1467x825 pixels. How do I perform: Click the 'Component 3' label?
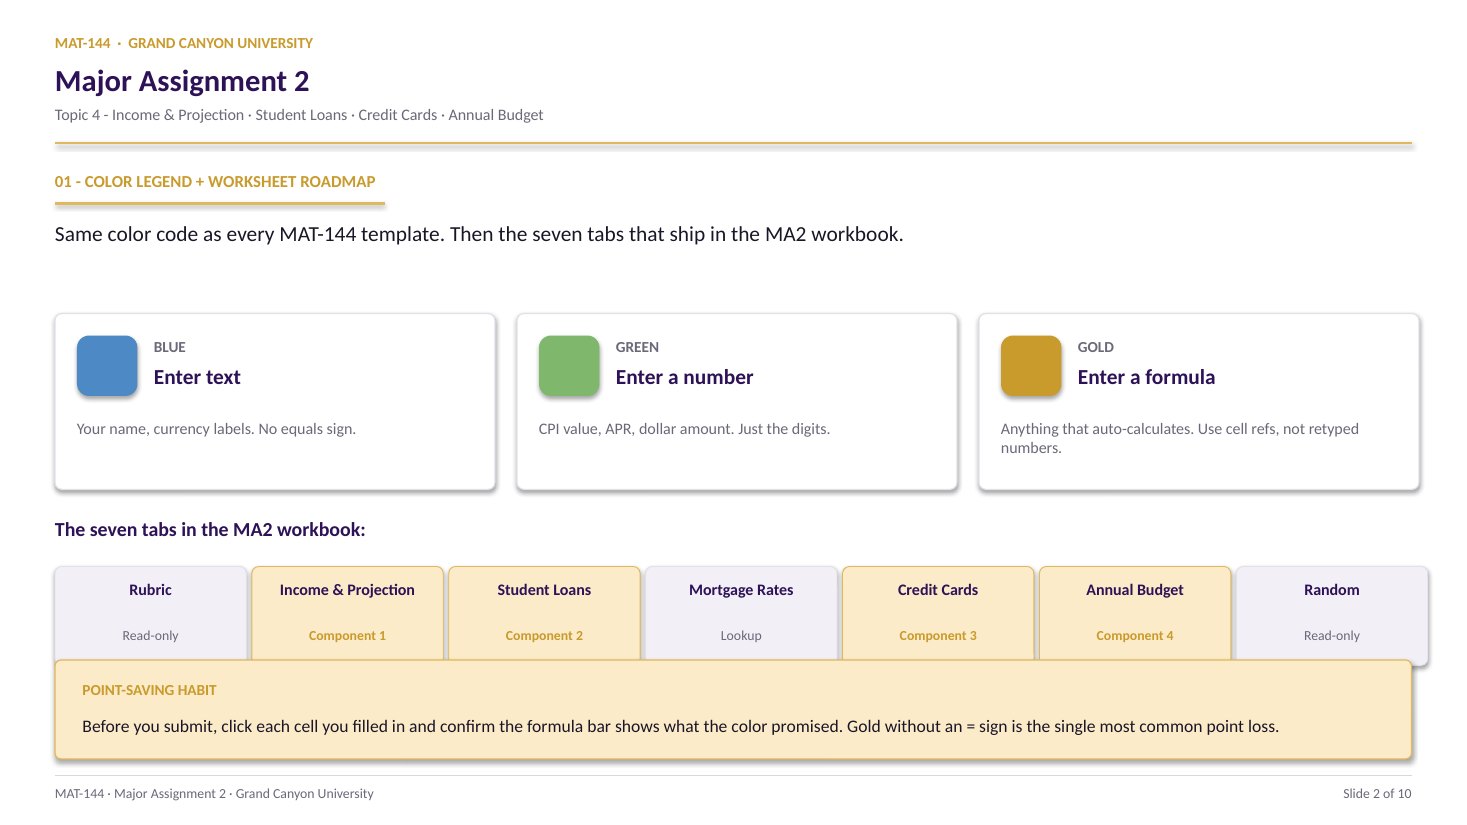tap(938, 635)
